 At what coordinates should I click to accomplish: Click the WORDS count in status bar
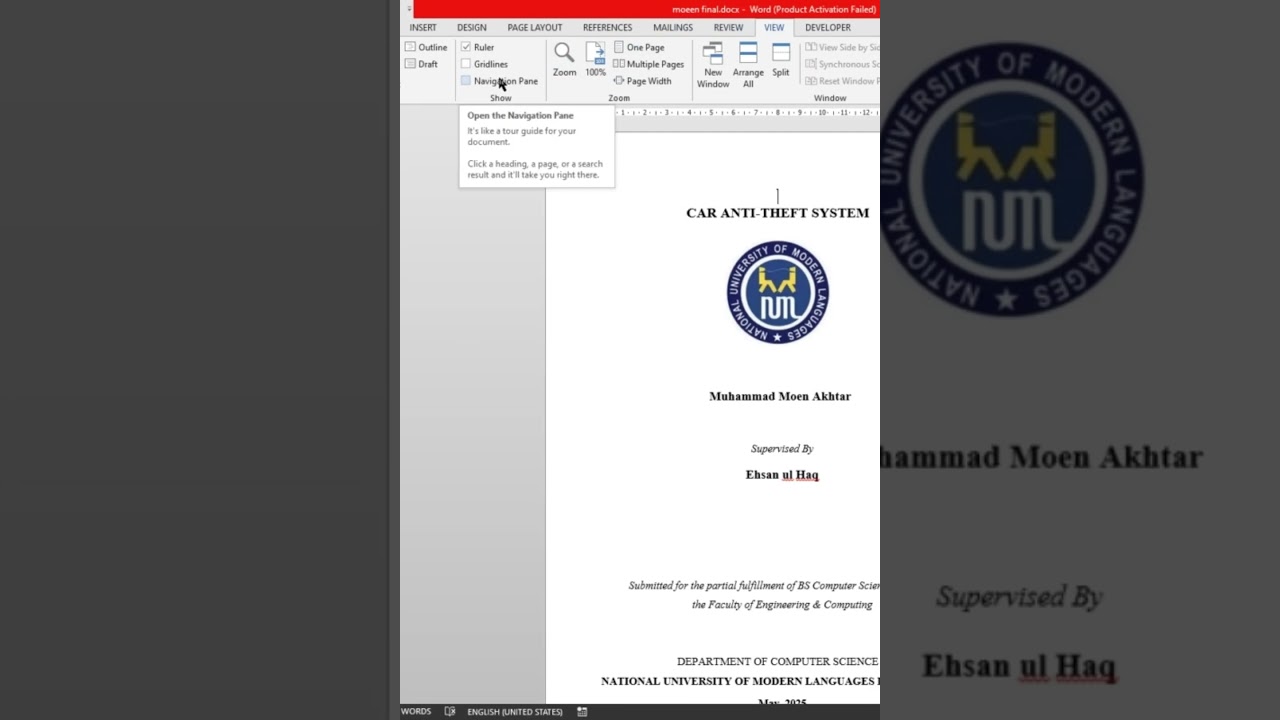click(416, 712)
